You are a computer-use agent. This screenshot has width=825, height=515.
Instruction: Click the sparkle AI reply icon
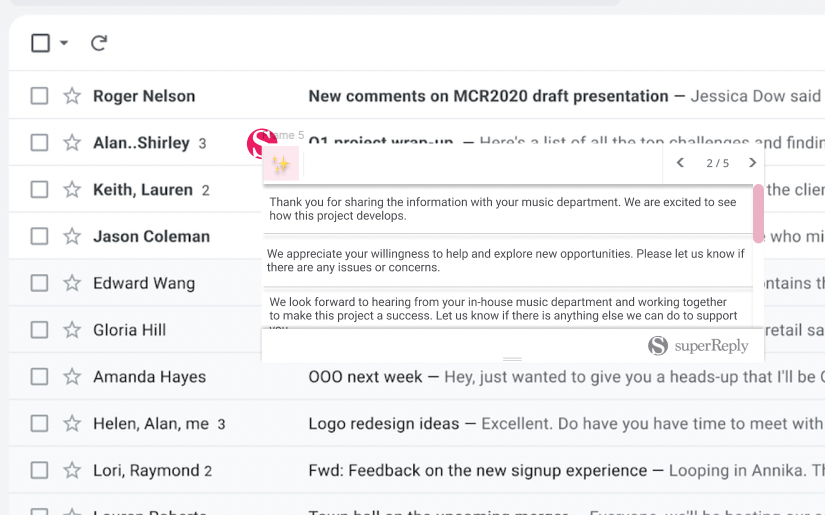[281, 166]
